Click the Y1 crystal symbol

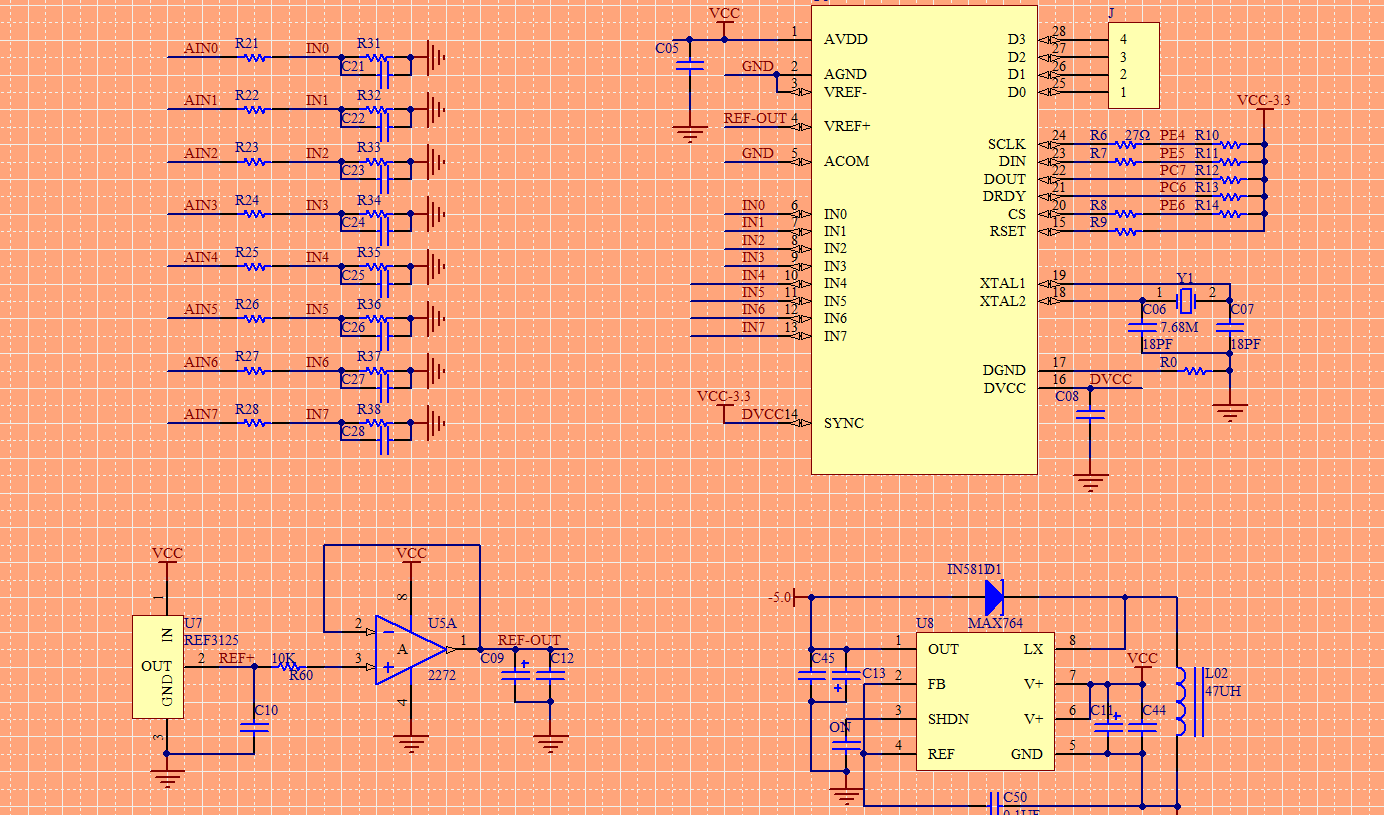tap(1186, 299)
